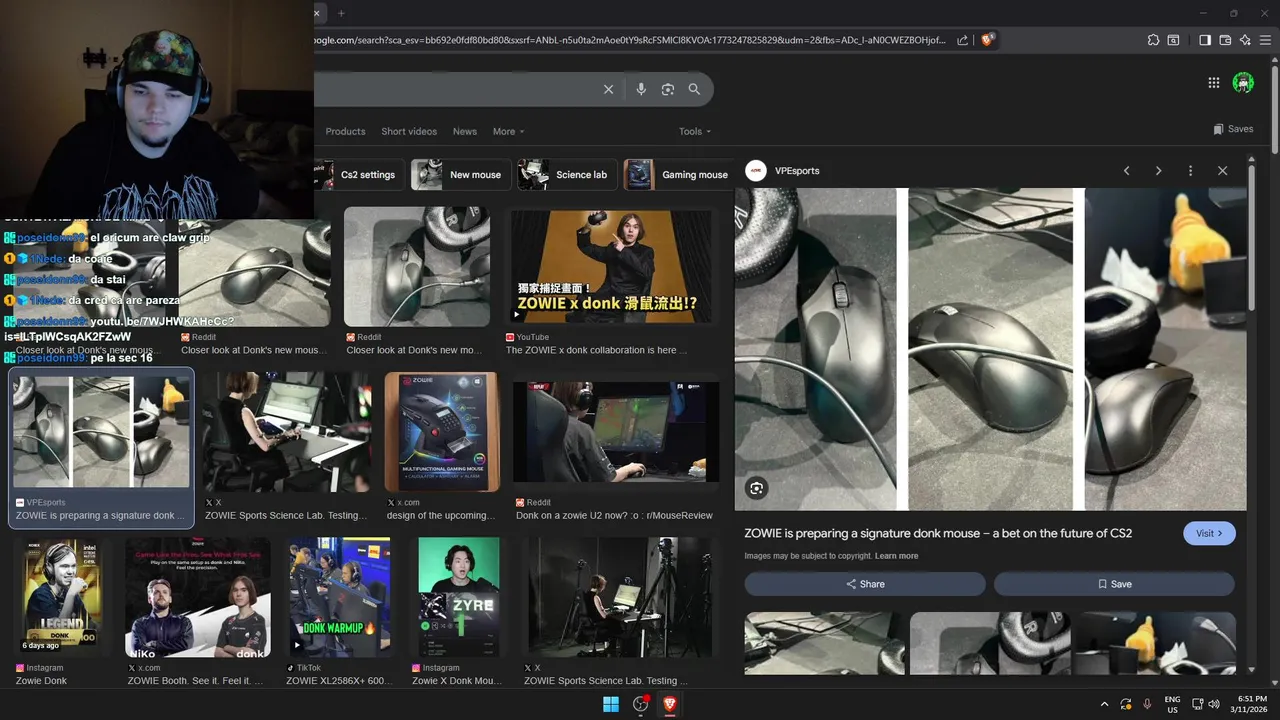
Task: Open the taskbar app with red badge
Action: click(640, 704)
